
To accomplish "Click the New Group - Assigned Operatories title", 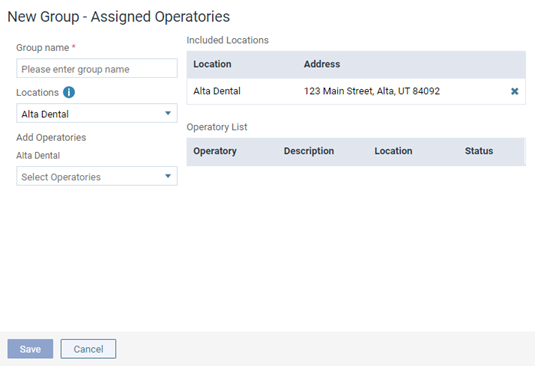I will pos(119,17).
